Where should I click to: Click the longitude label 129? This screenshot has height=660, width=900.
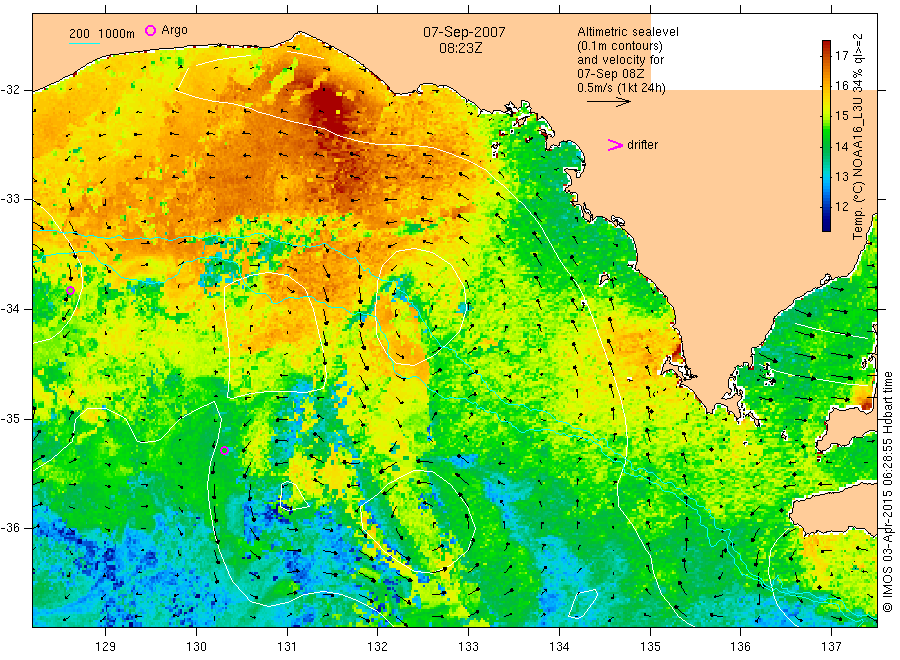point(106,646)
